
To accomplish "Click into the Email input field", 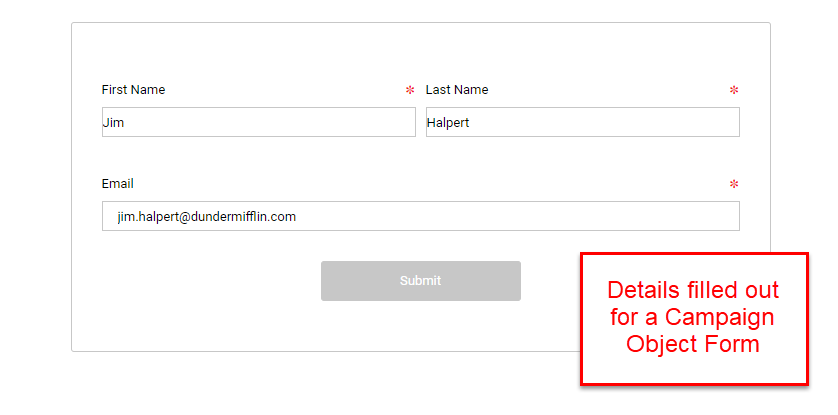I will (x=420, y=216).
